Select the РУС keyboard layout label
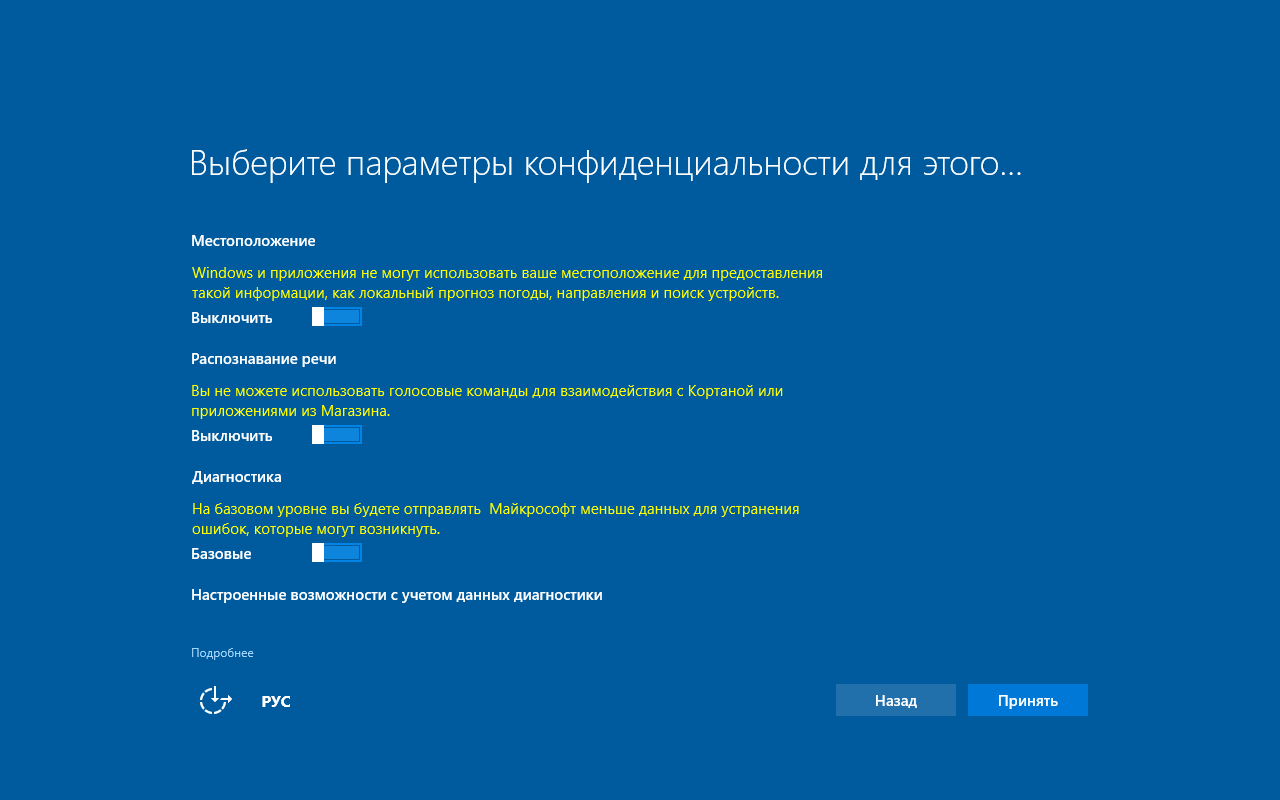Viewport: 1280px width, 800px height. coord(276,701)
